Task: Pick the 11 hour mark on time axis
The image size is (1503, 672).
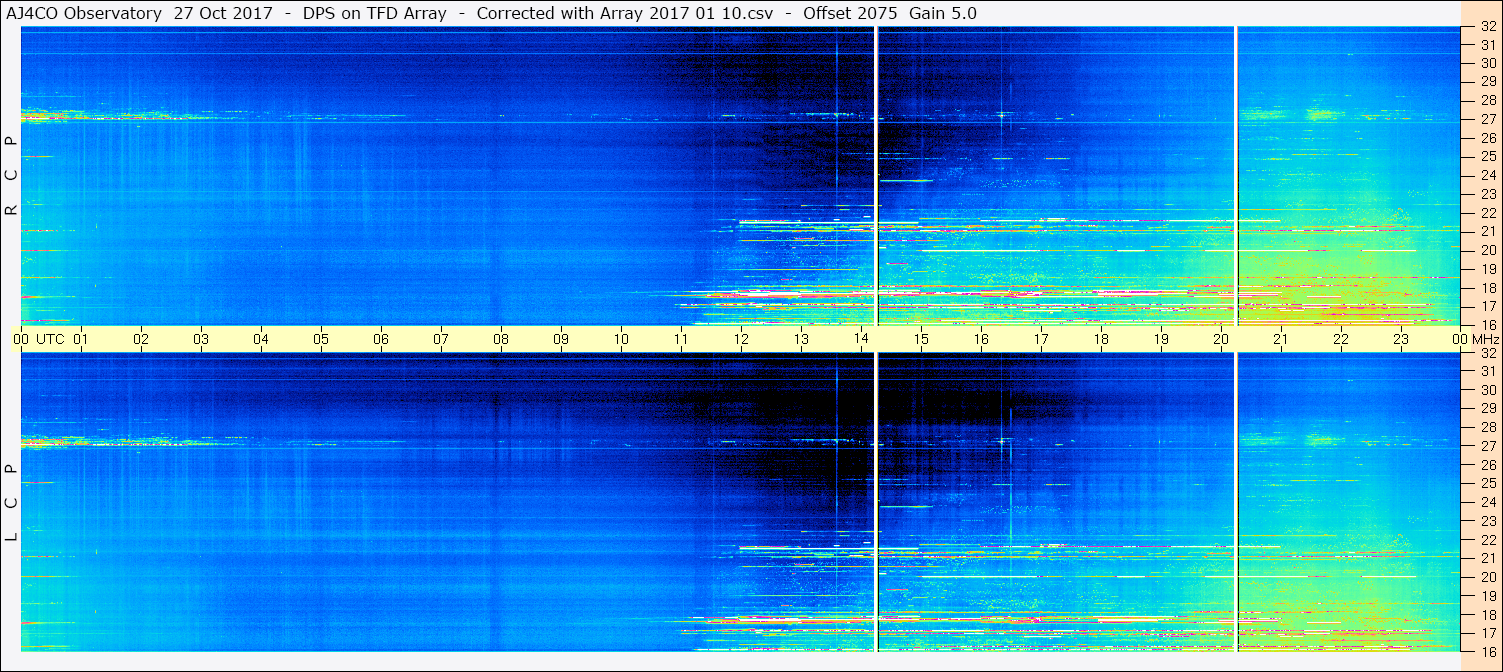Action: coord(681,339)
